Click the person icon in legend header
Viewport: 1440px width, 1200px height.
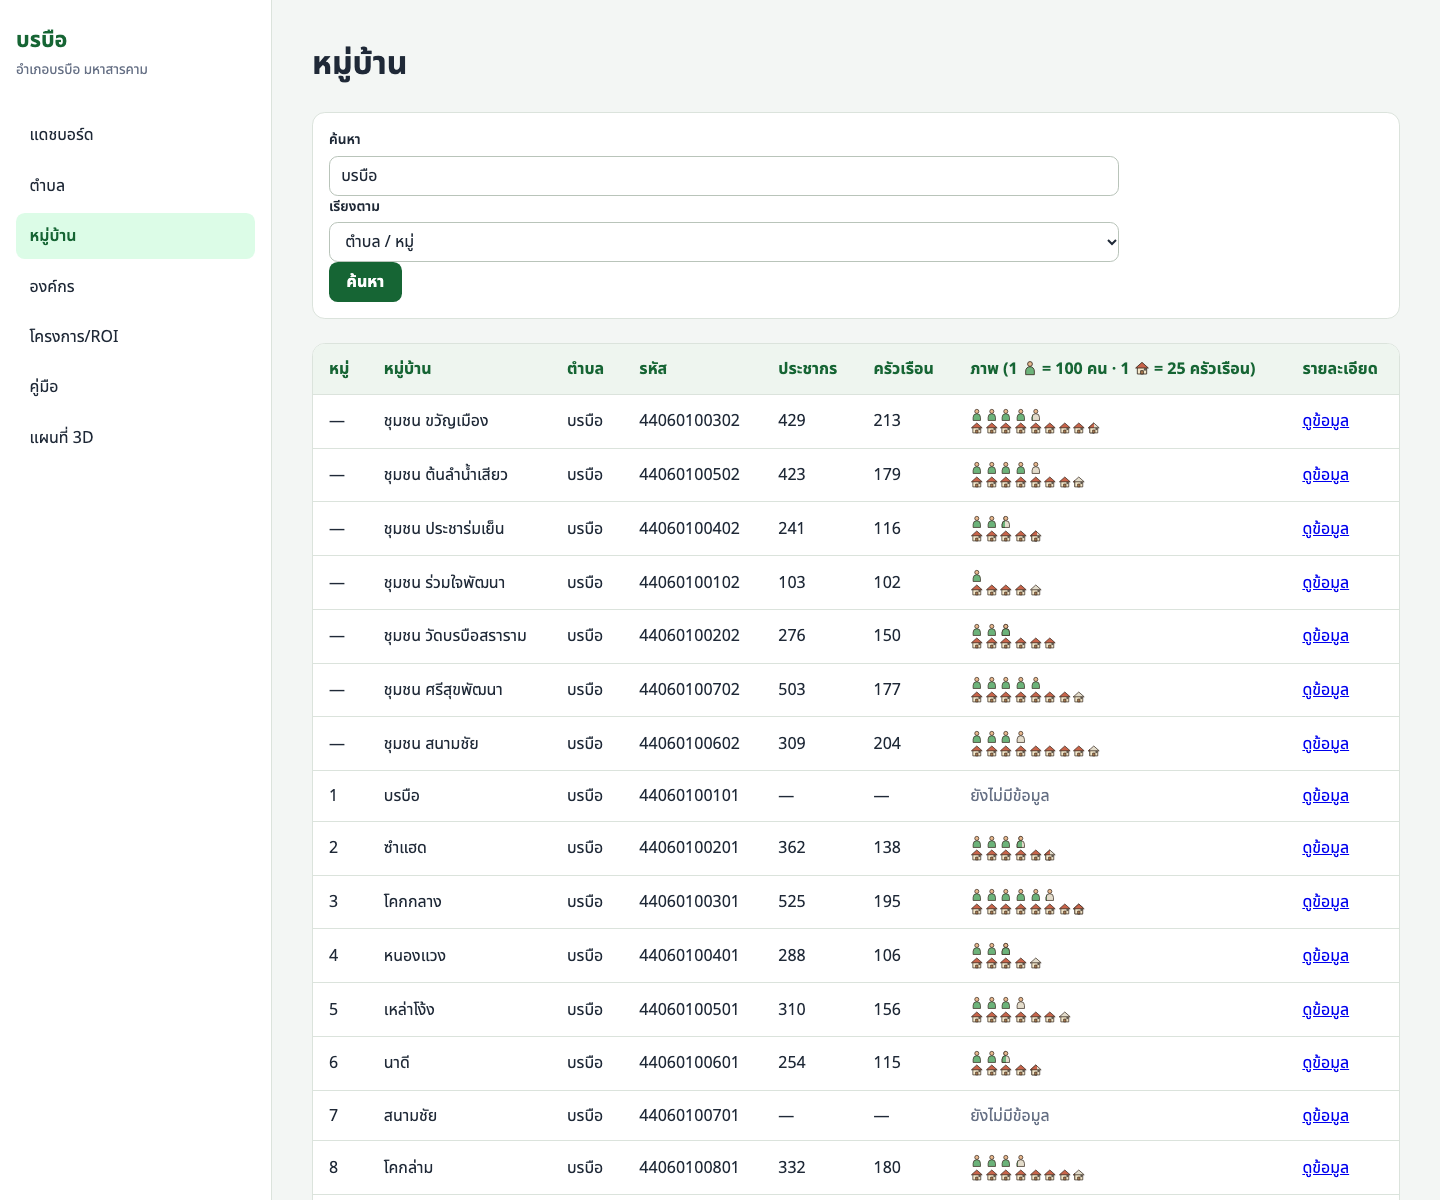click(x=1029, y=369)
